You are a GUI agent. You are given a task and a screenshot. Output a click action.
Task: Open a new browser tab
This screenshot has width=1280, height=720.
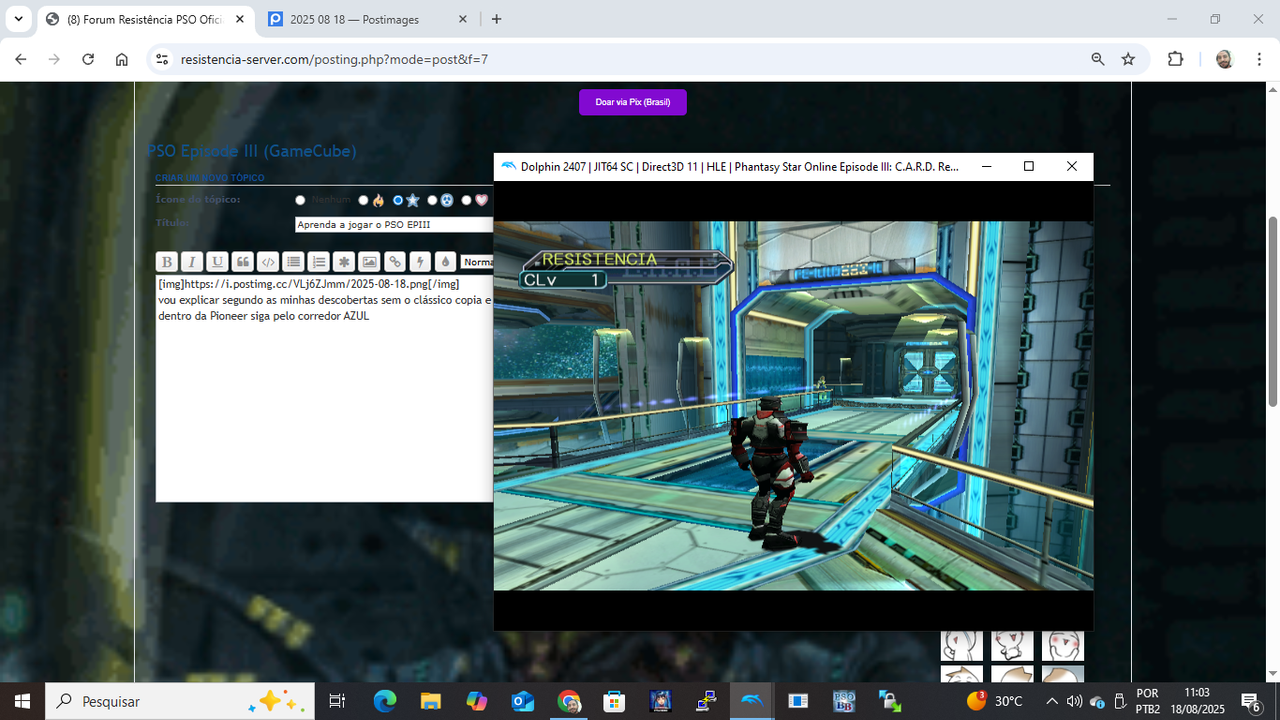pyautogui.click(x=497, y=19)
